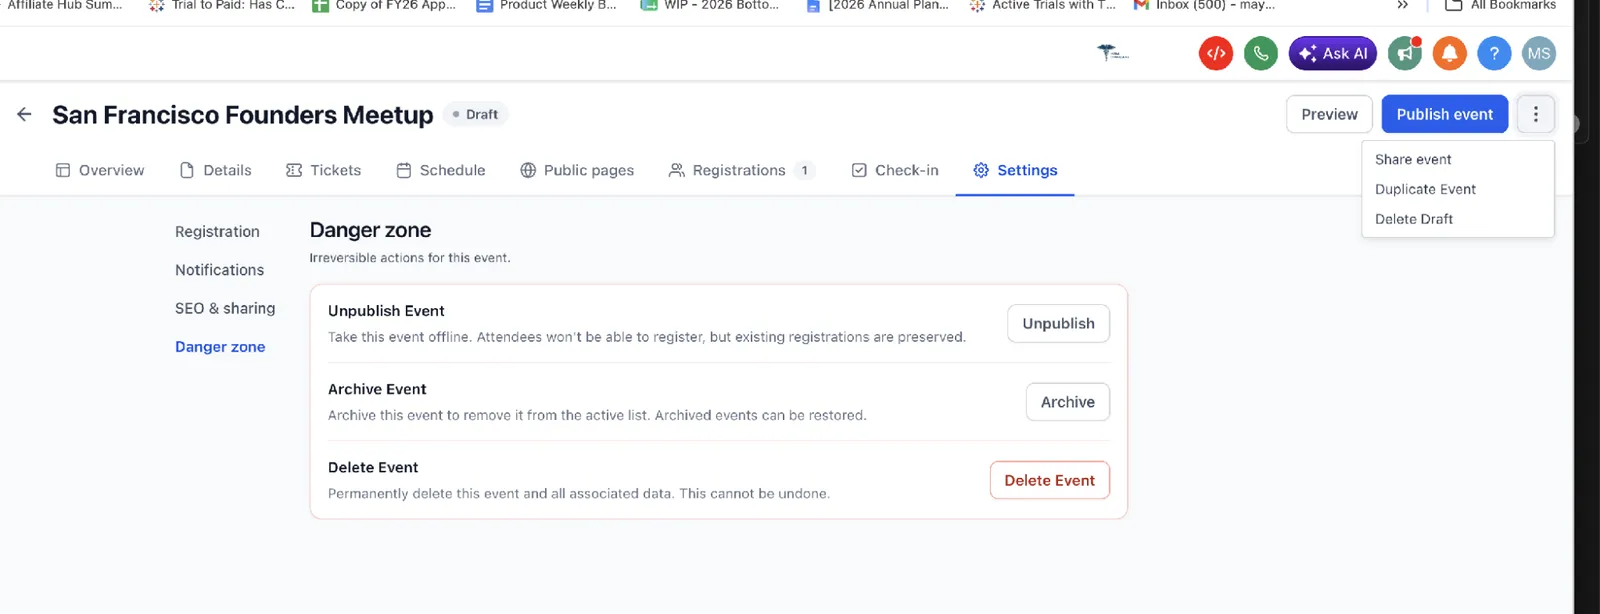Image resolution: width=1600 pixels, height=614 pixels.
Task: Expand the bookmarks overflow chevron
Action: click(x=1403, y=5)
